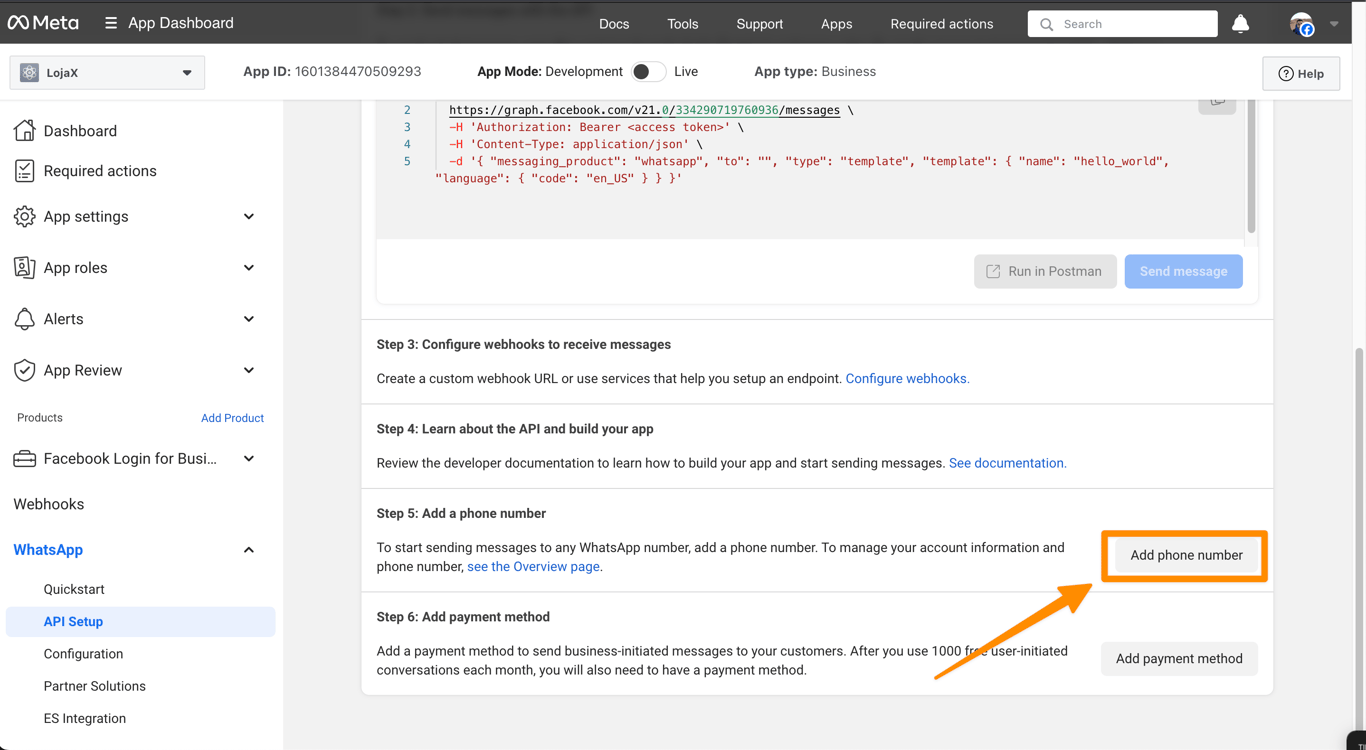Open the notifications bell
This screenshot has width=1366, height=750.
[1240, 23]
